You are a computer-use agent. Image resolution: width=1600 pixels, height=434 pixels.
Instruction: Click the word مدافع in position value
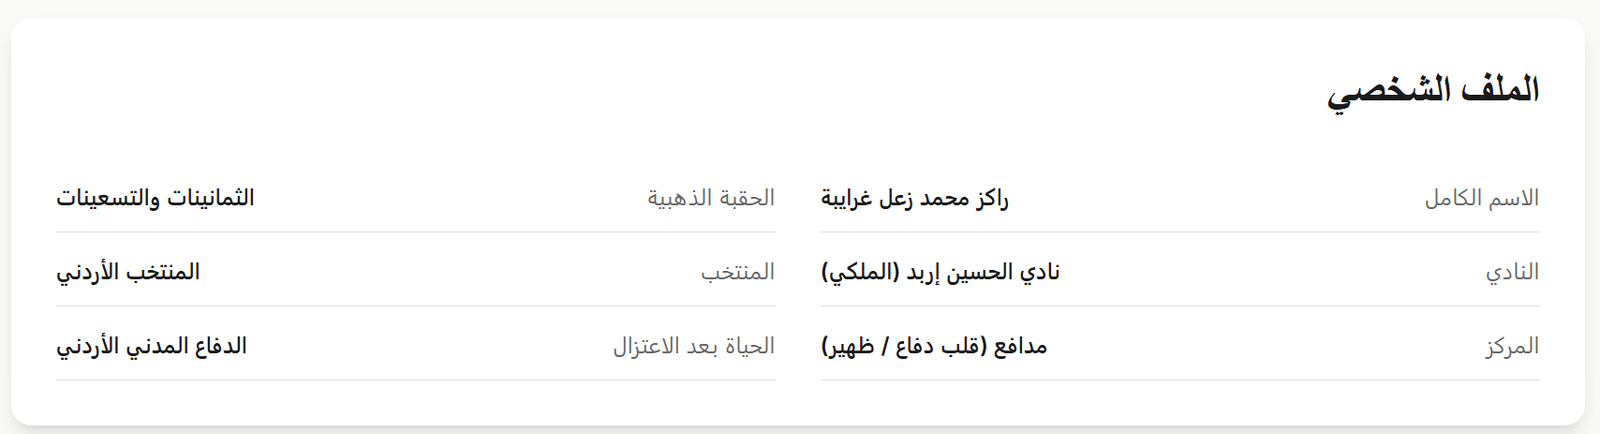(1019, 346)
